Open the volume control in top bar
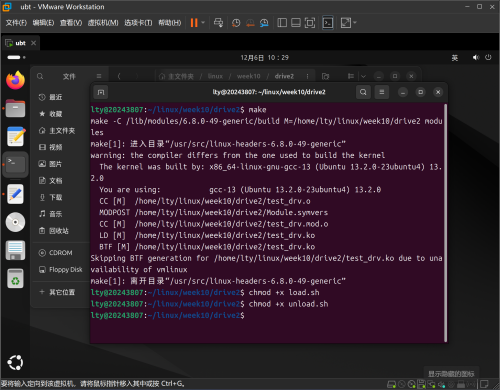Image resolution: width=500 pixels, height=390 pixels. (476, 57)
